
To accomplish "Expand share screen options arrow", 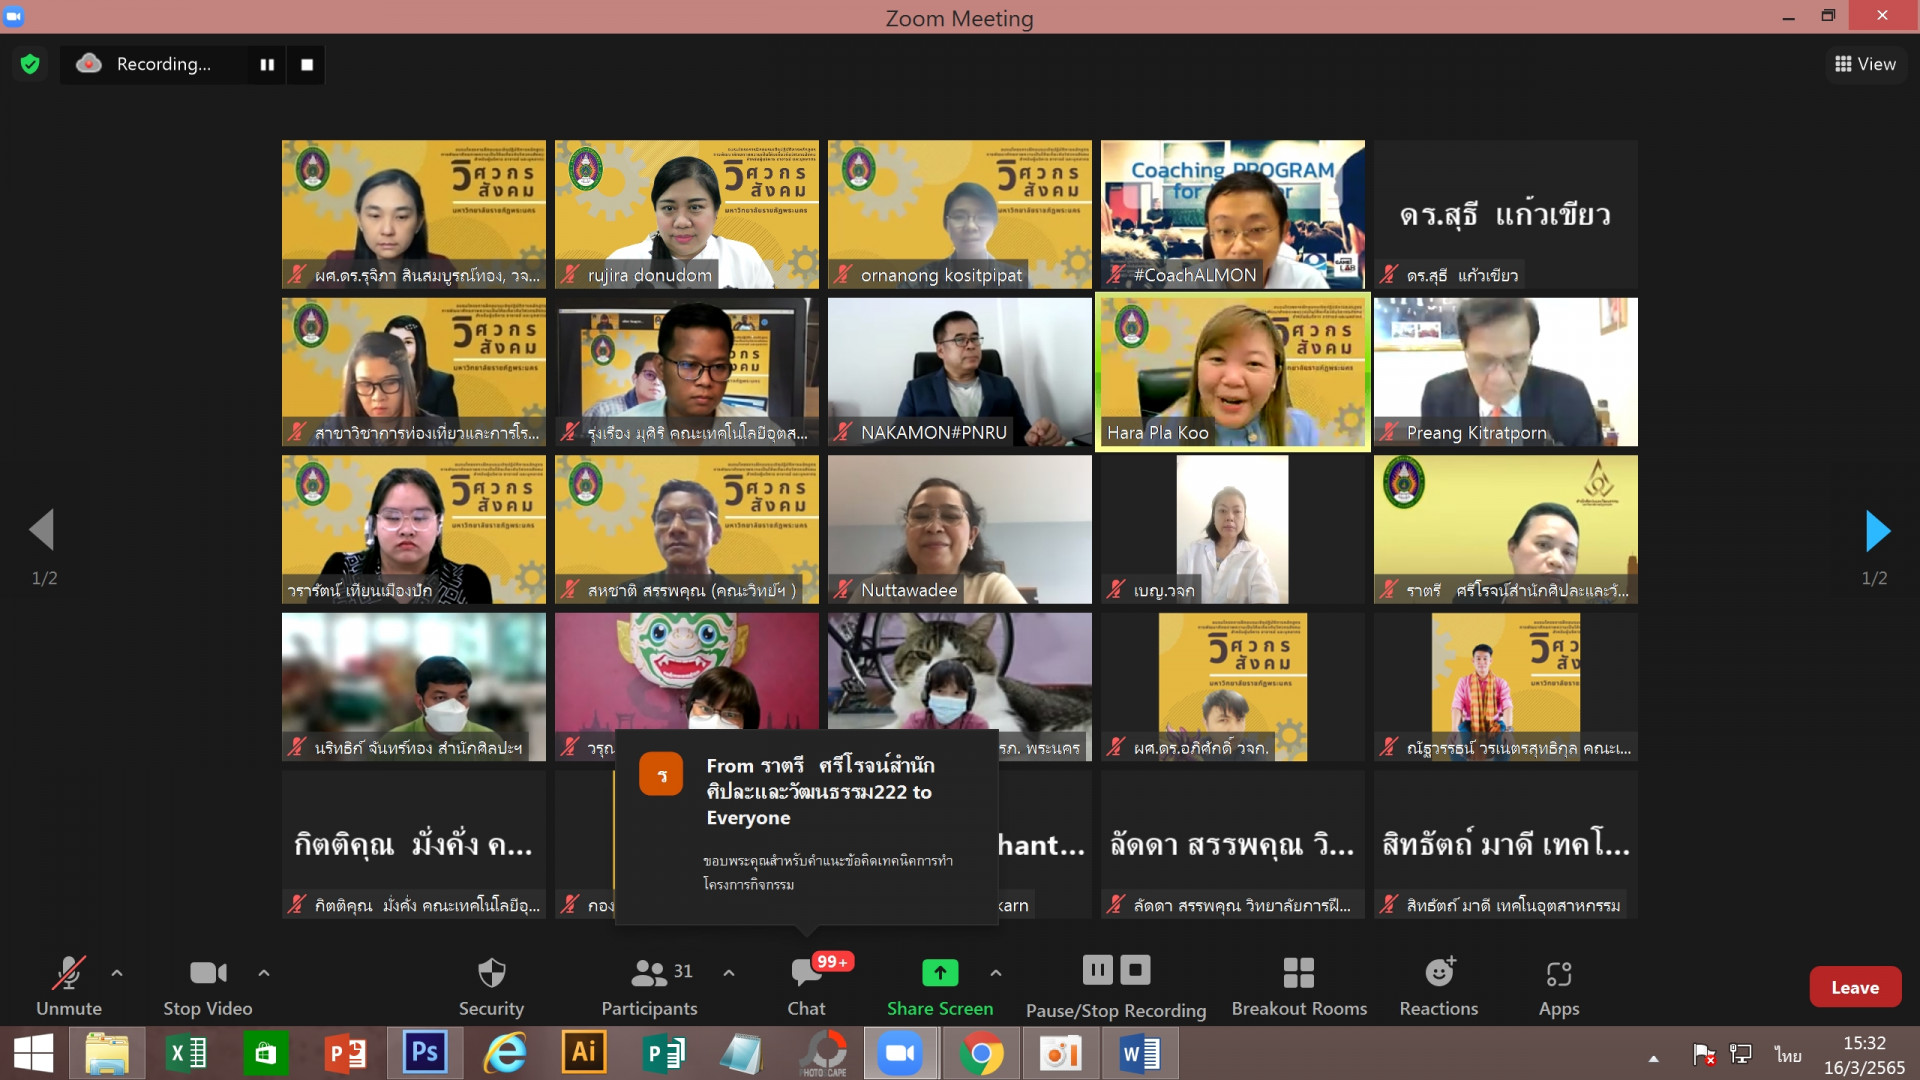I will point(996,972).
